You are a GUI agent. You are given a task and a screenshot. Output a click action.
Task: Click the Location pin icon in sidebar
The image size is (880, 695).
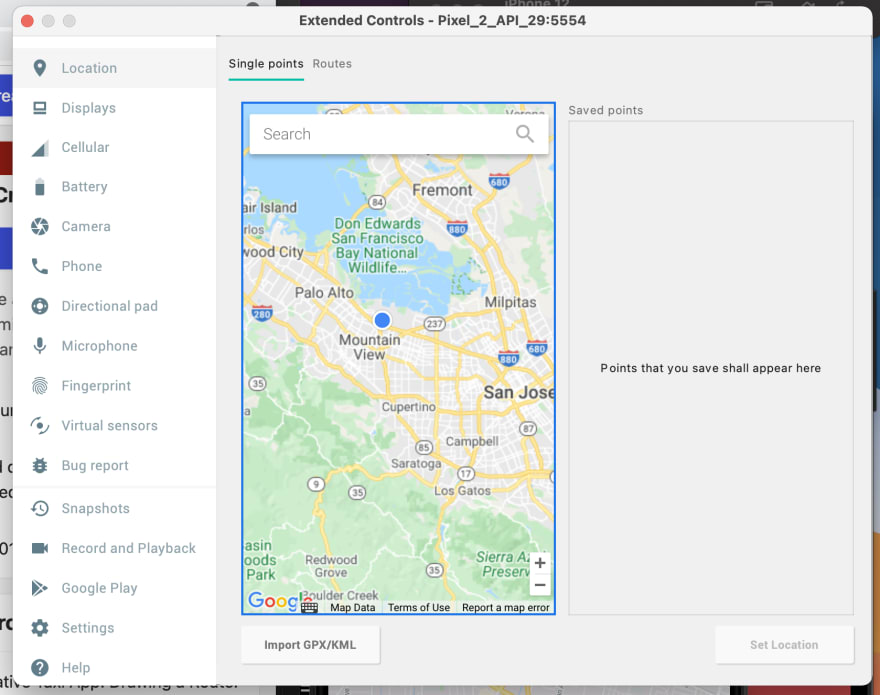click(x=39, y=68)
